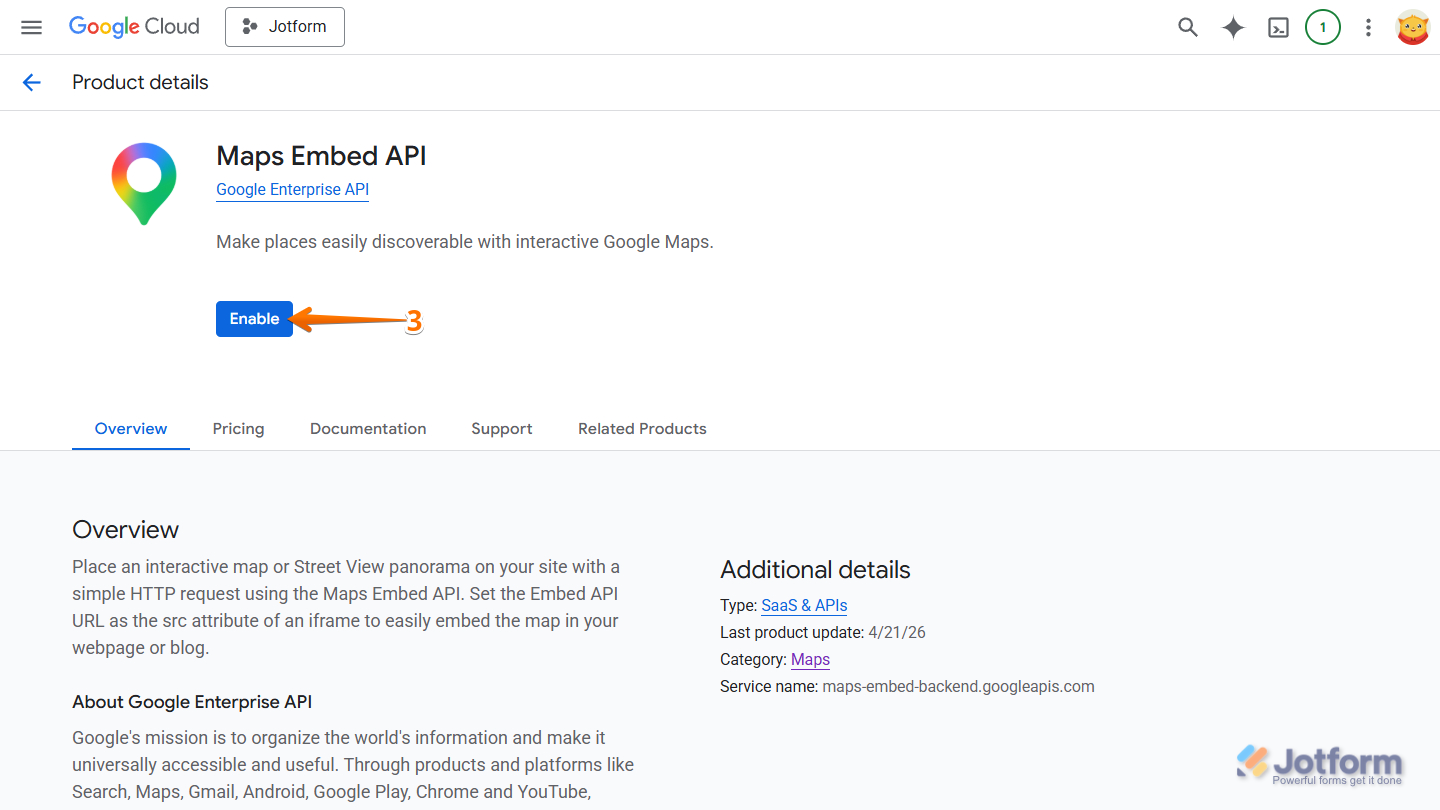
Task: Activate the Cloud Shell terminal icon
Action: coord(1278,27)
